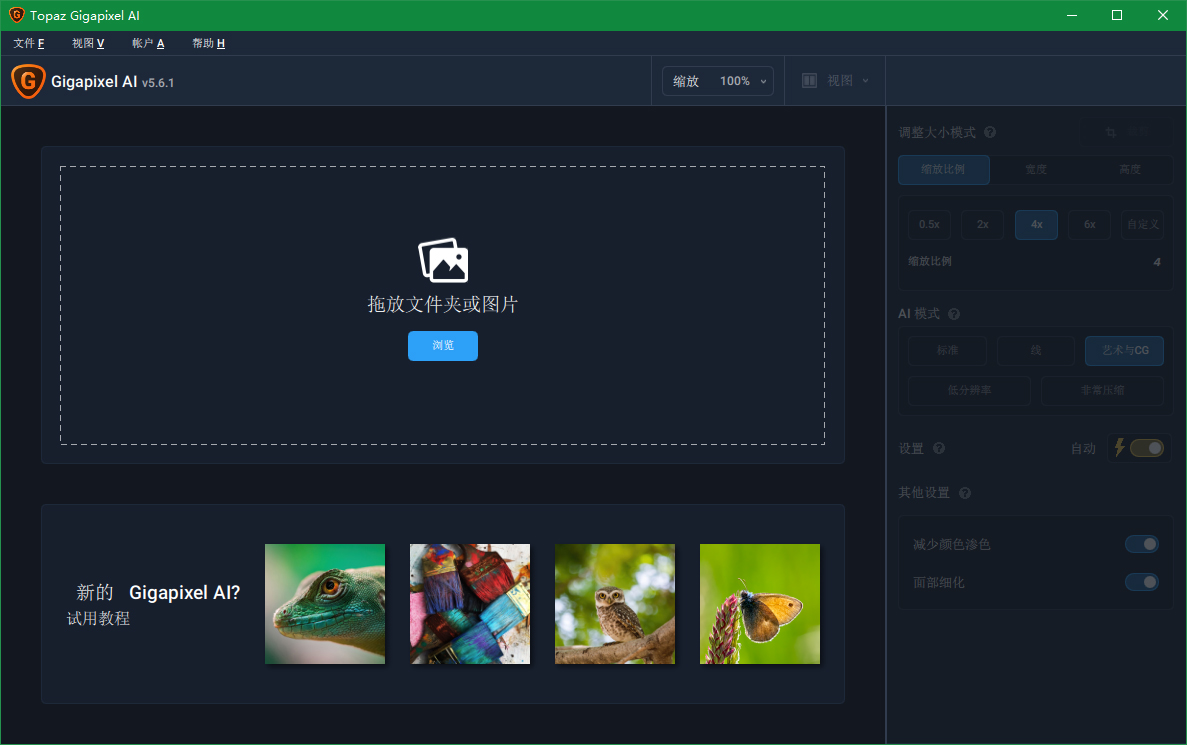Open the 文件 F menu
1187x745 pixels.
click(x=29, y=43)
